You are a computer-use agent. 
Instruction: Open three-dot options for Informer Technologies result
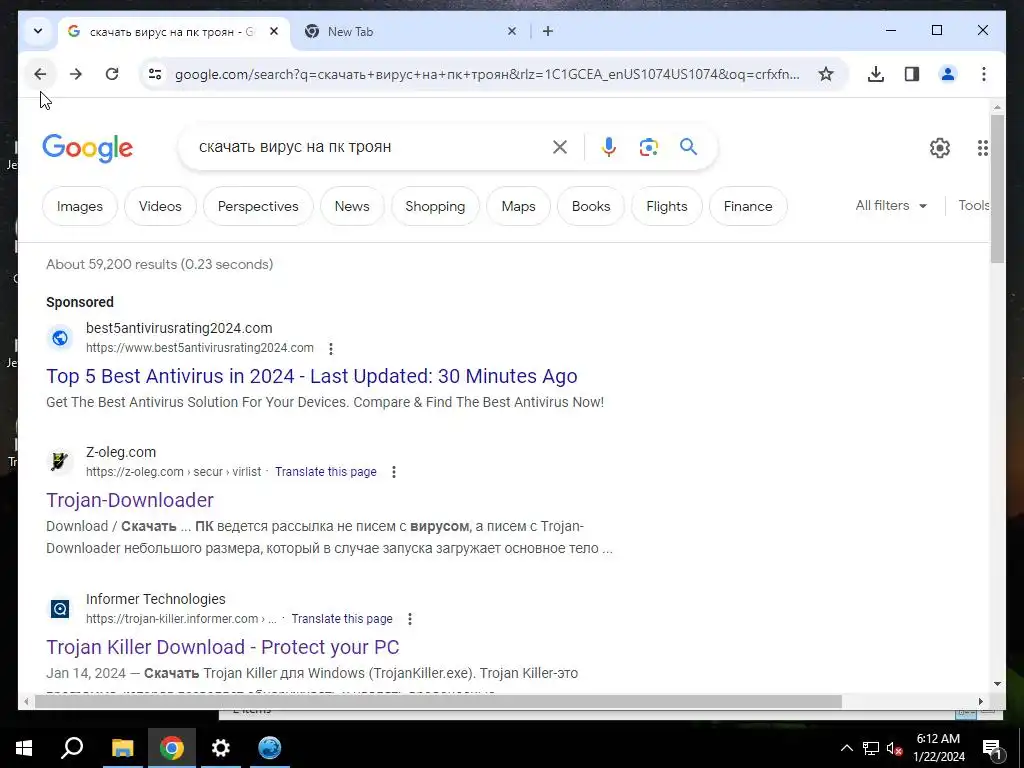coord(409,619)
